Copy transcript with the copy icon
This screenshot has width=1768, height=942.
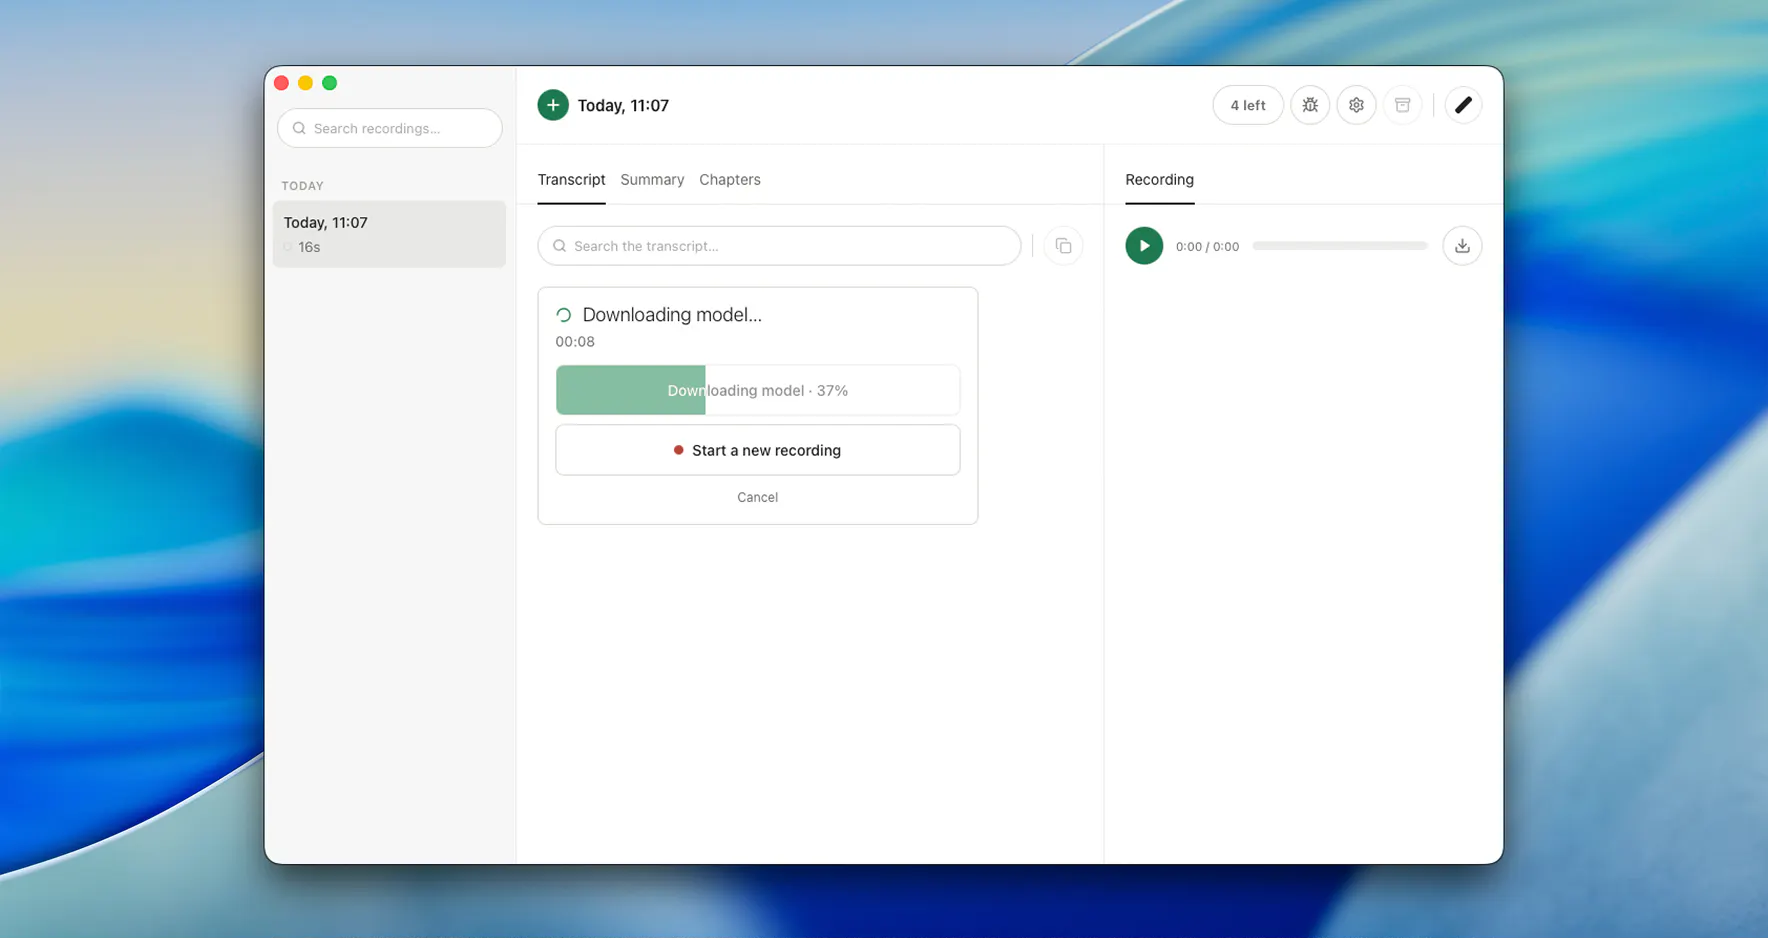click(1063, 246)
